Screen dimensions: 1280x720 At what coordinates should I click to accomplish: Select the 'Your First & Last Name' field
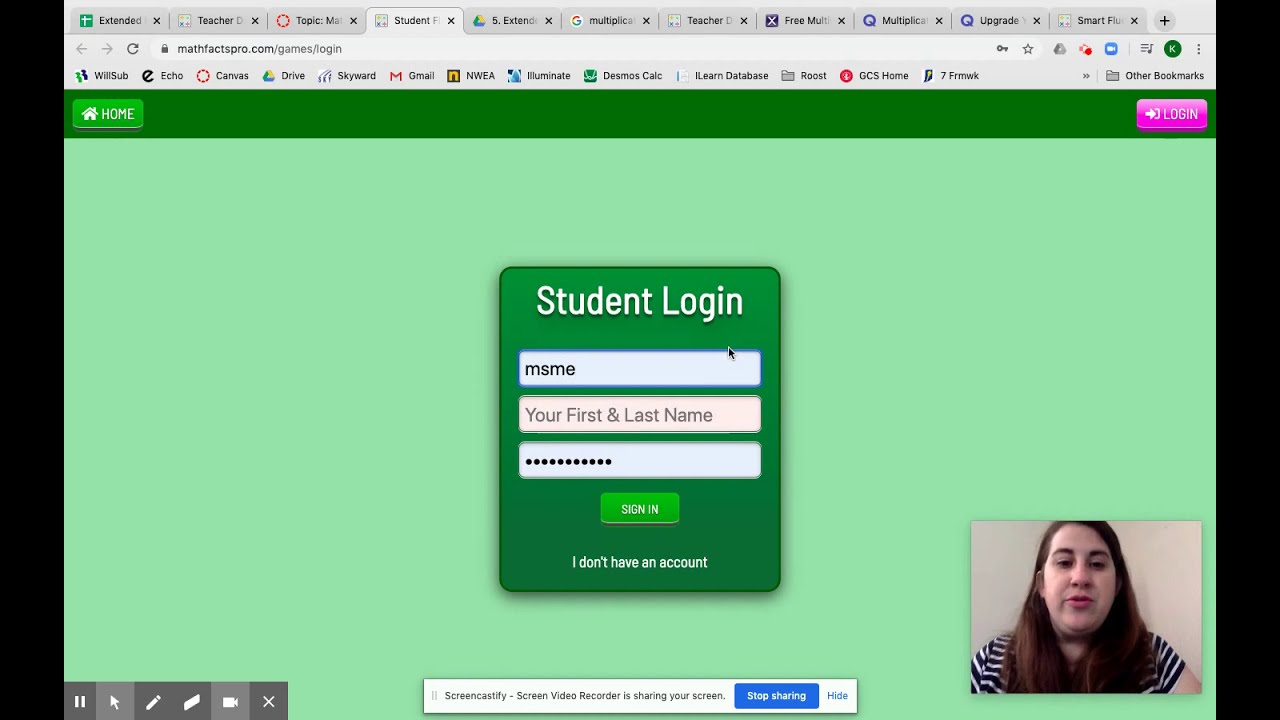coord(640,415)
